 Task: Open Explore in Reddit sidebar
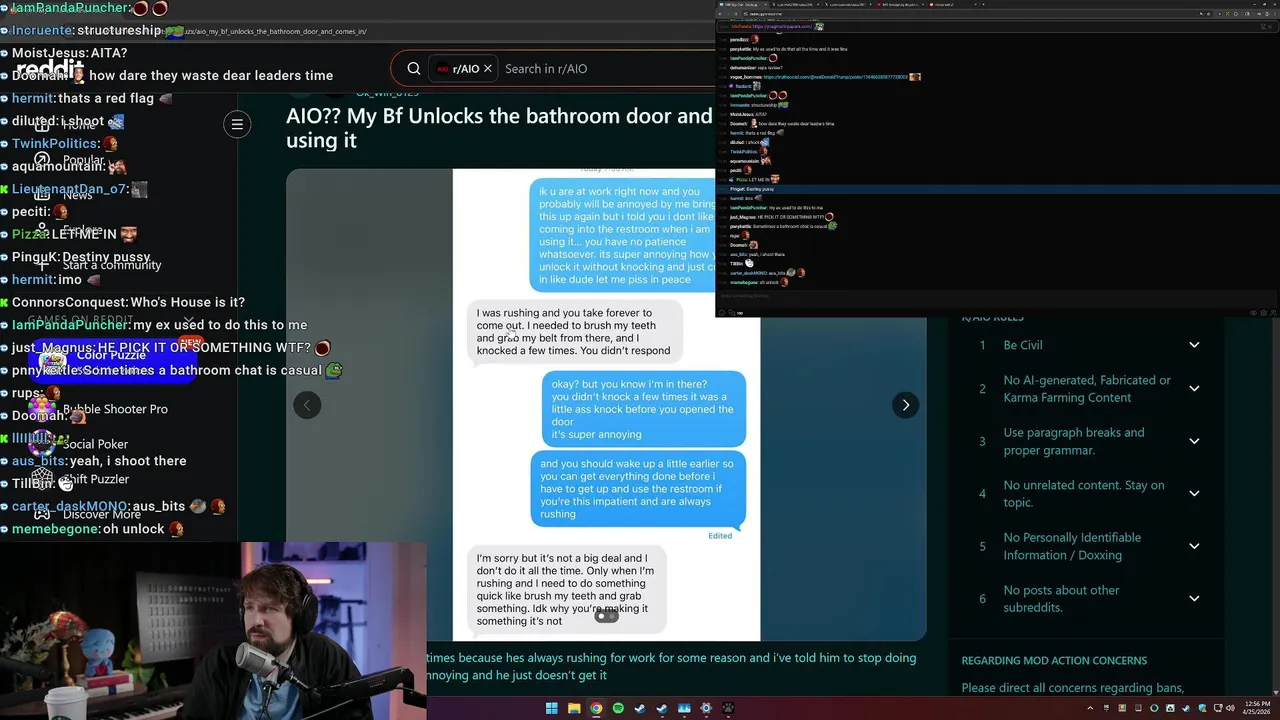[69, 230]
